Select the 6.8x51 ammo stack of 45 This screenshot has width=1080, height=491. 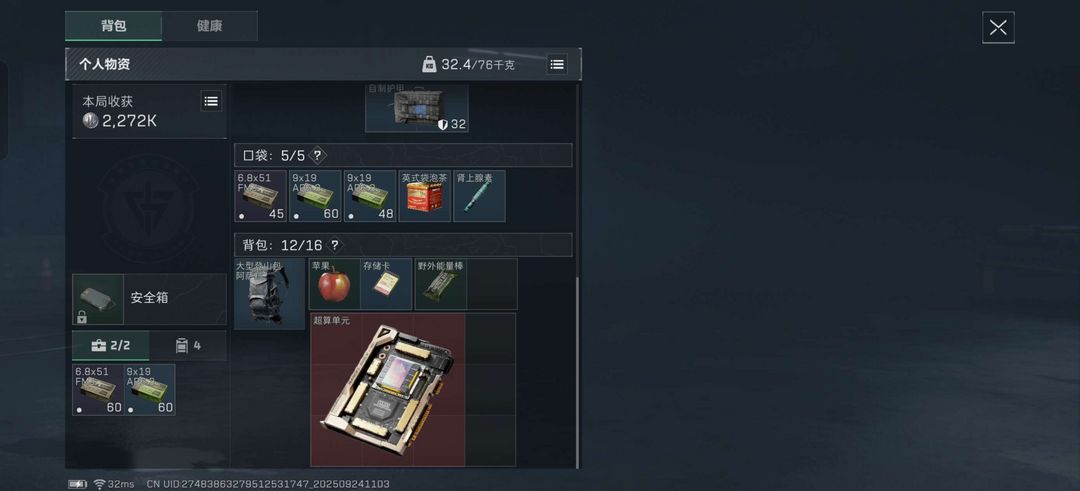[260, 196]
